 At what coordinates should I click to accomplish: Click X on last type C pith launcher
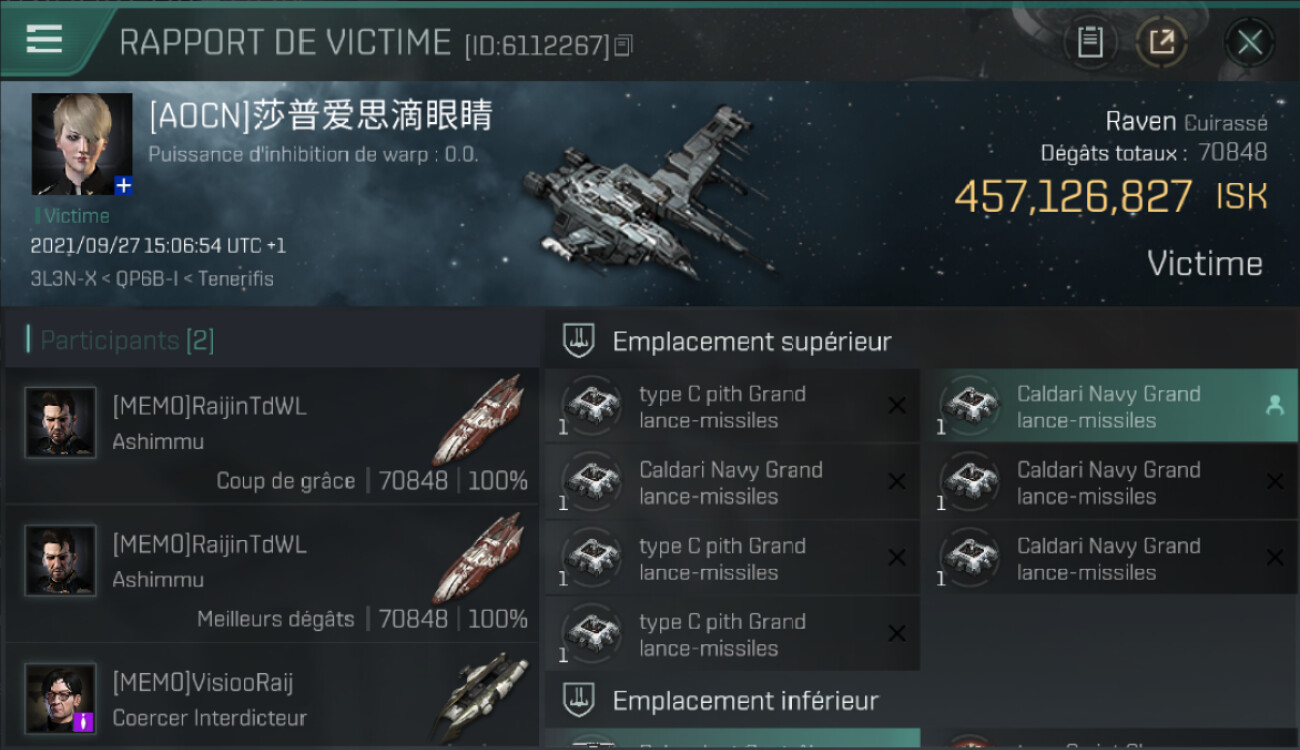point(897,633)
